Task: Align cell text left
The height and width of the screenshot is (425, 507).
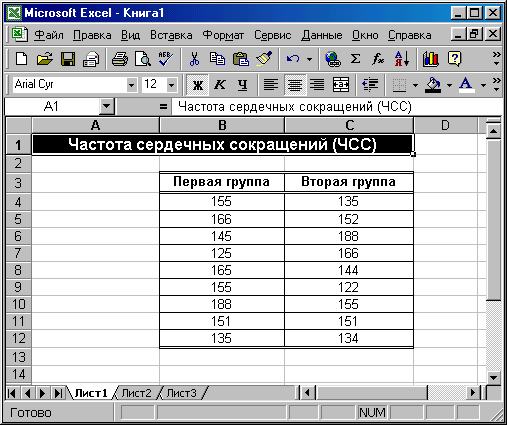Action: (x=271, y=85)
